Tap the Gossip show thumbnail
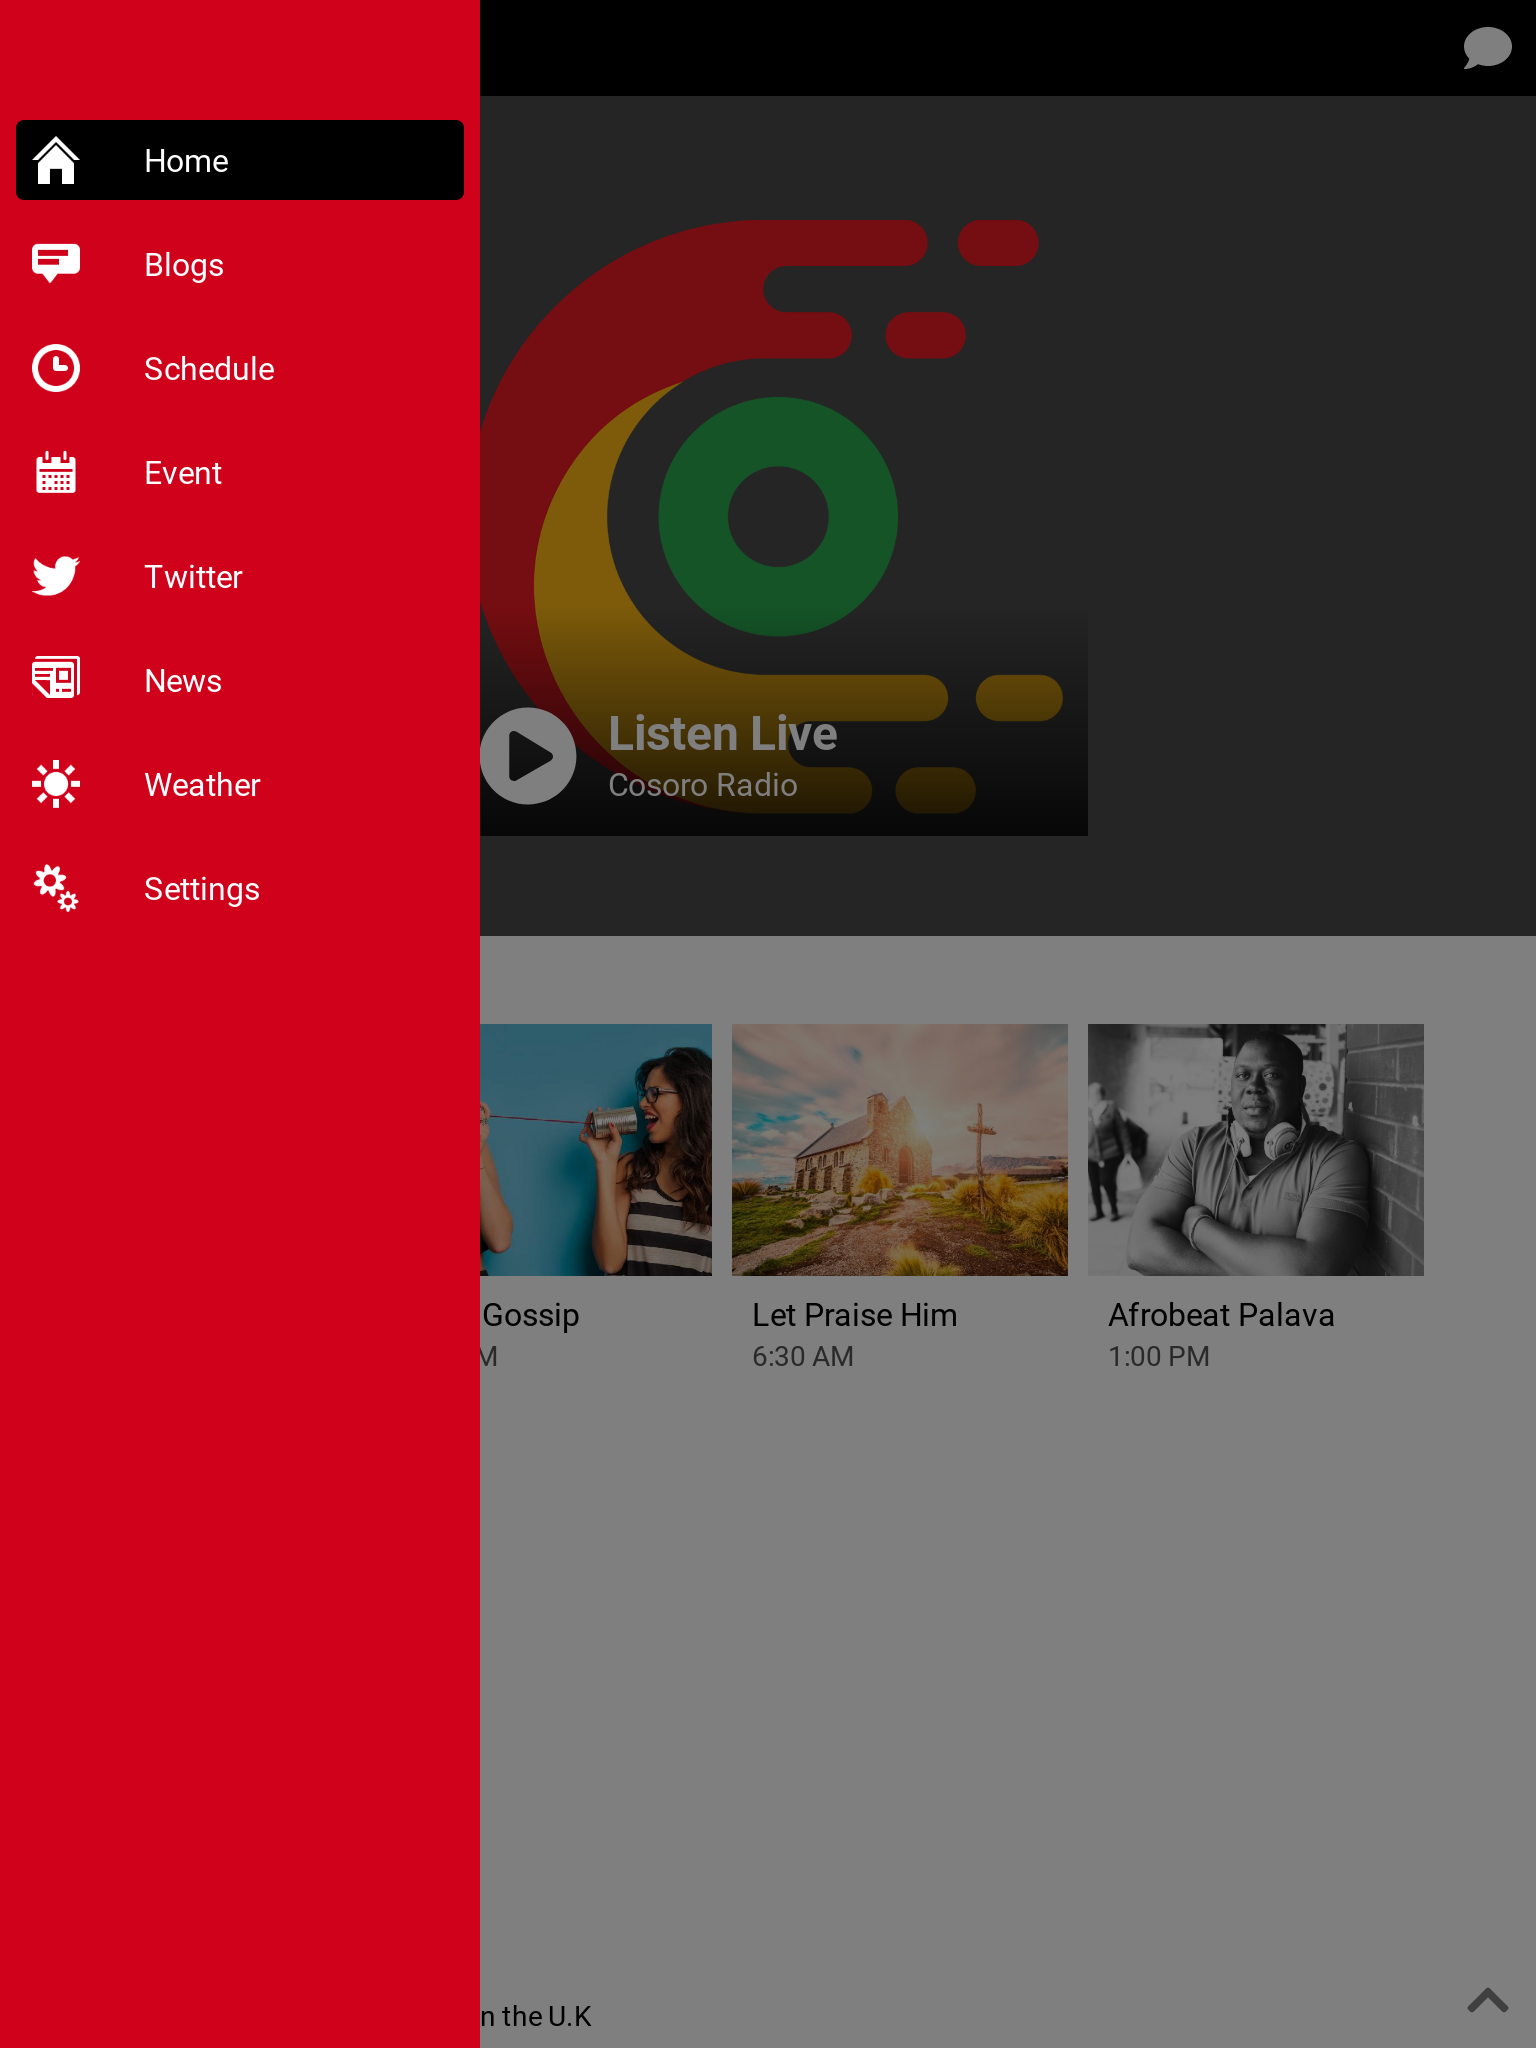 [596, 1149]
